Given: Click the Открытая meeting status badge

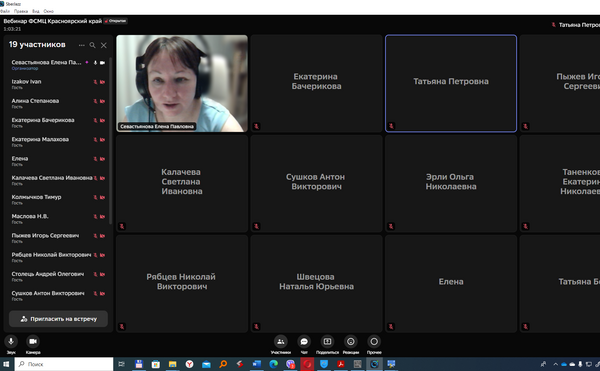Looking at the screenshot, I should [x=116, y=21].
